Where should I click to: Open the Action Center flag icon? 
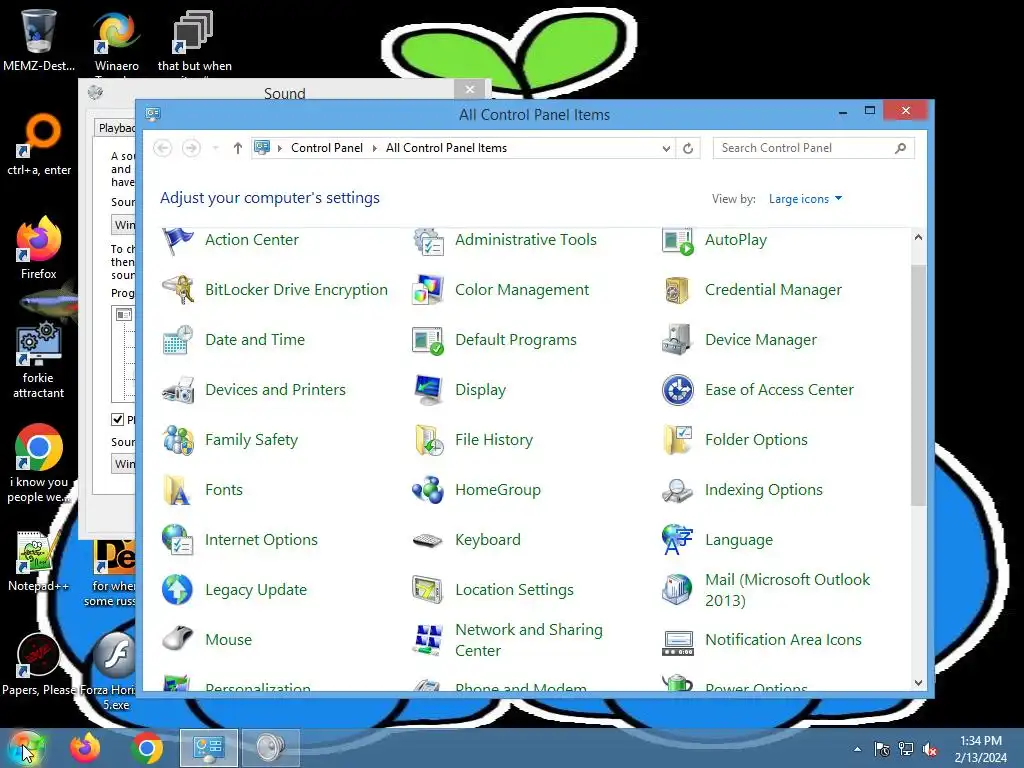178,241
